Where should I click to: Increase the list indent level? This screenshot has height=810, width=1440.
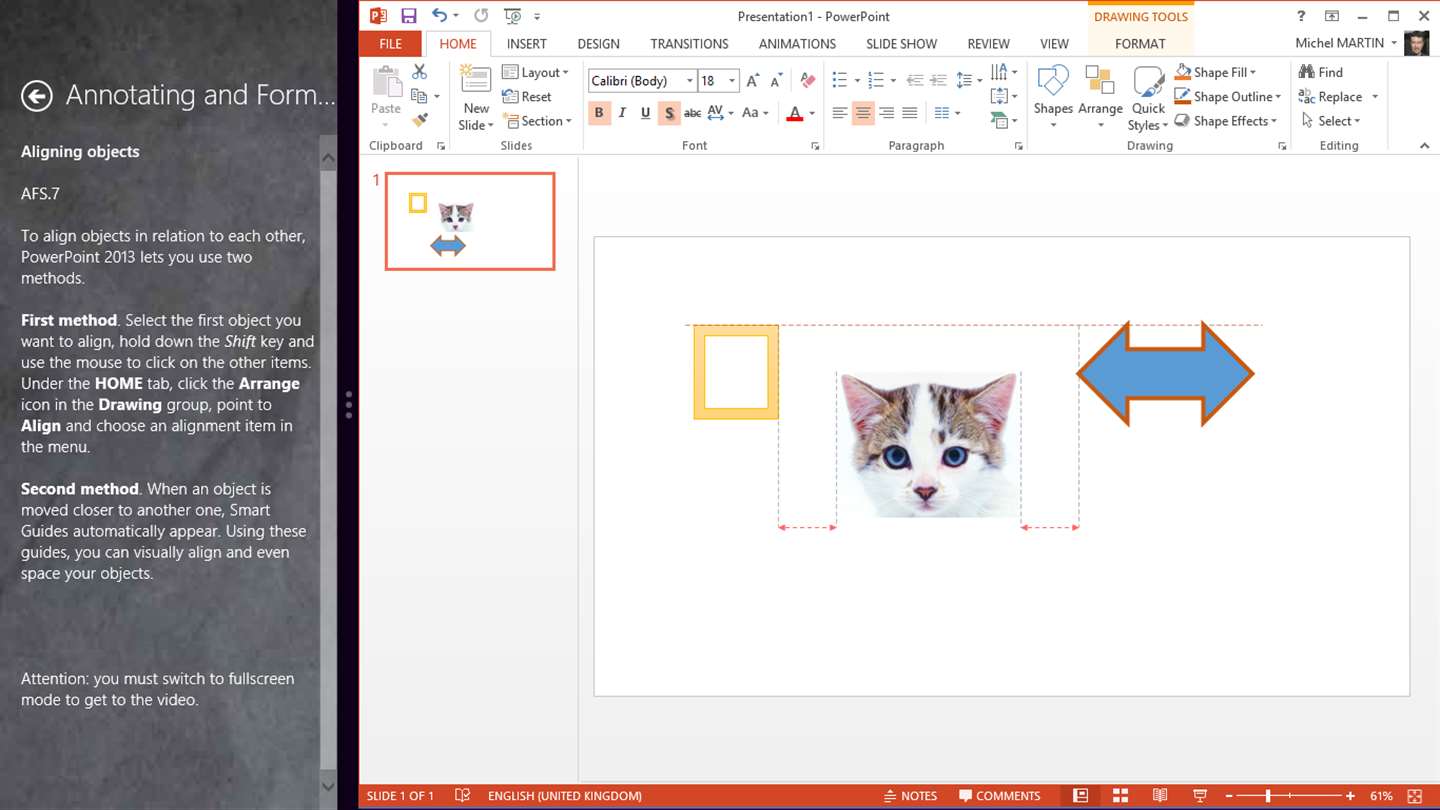click(938, 81)
